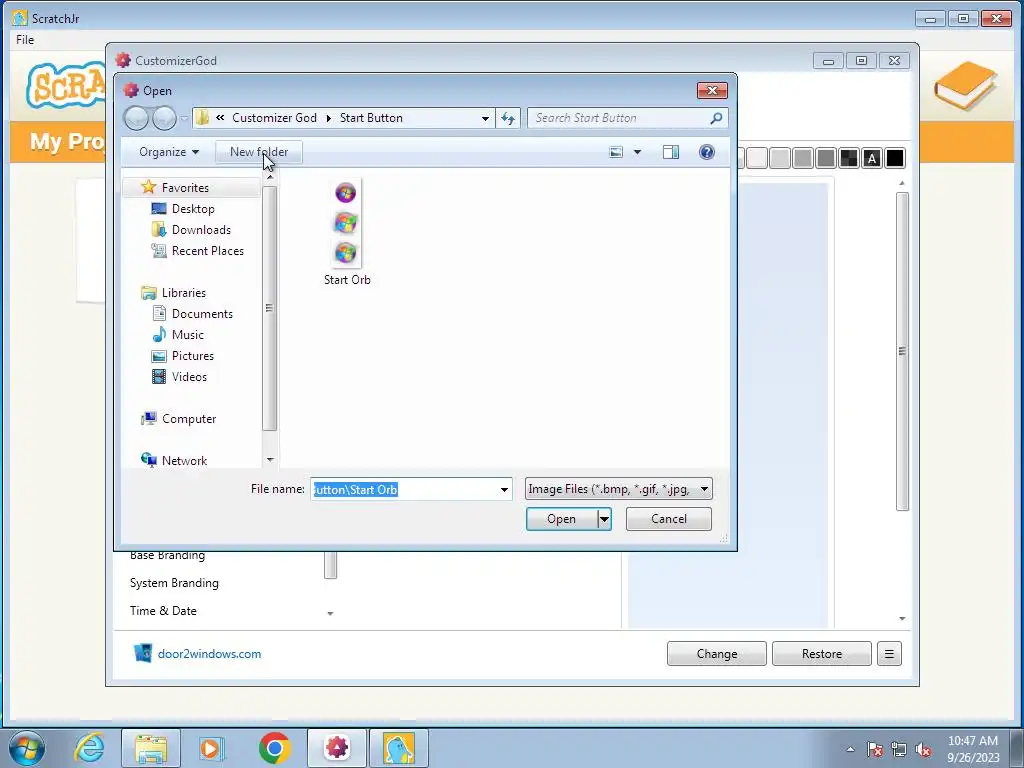Viewport: 1024px width, 768px height.
Task: Click the Forward navigation arrow in Open dialog
Action: pos(164,118)
